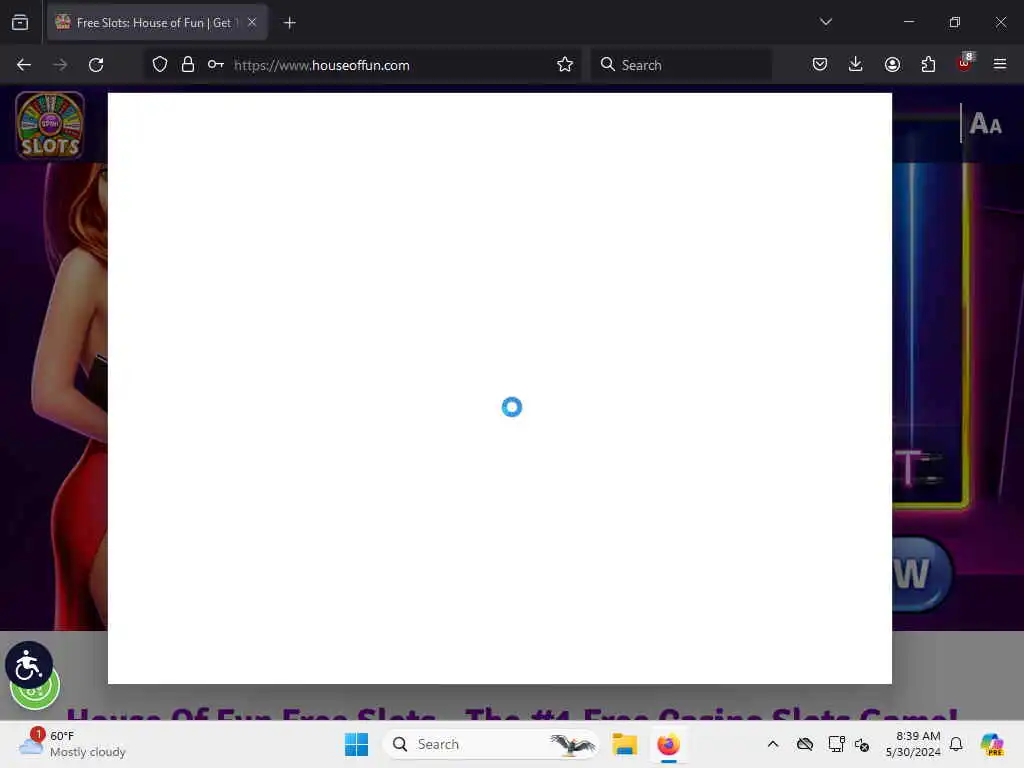The image size is (1024, 768).
Task: Click the Firefox taskbar icon
Action: click(x=669, y=744)
